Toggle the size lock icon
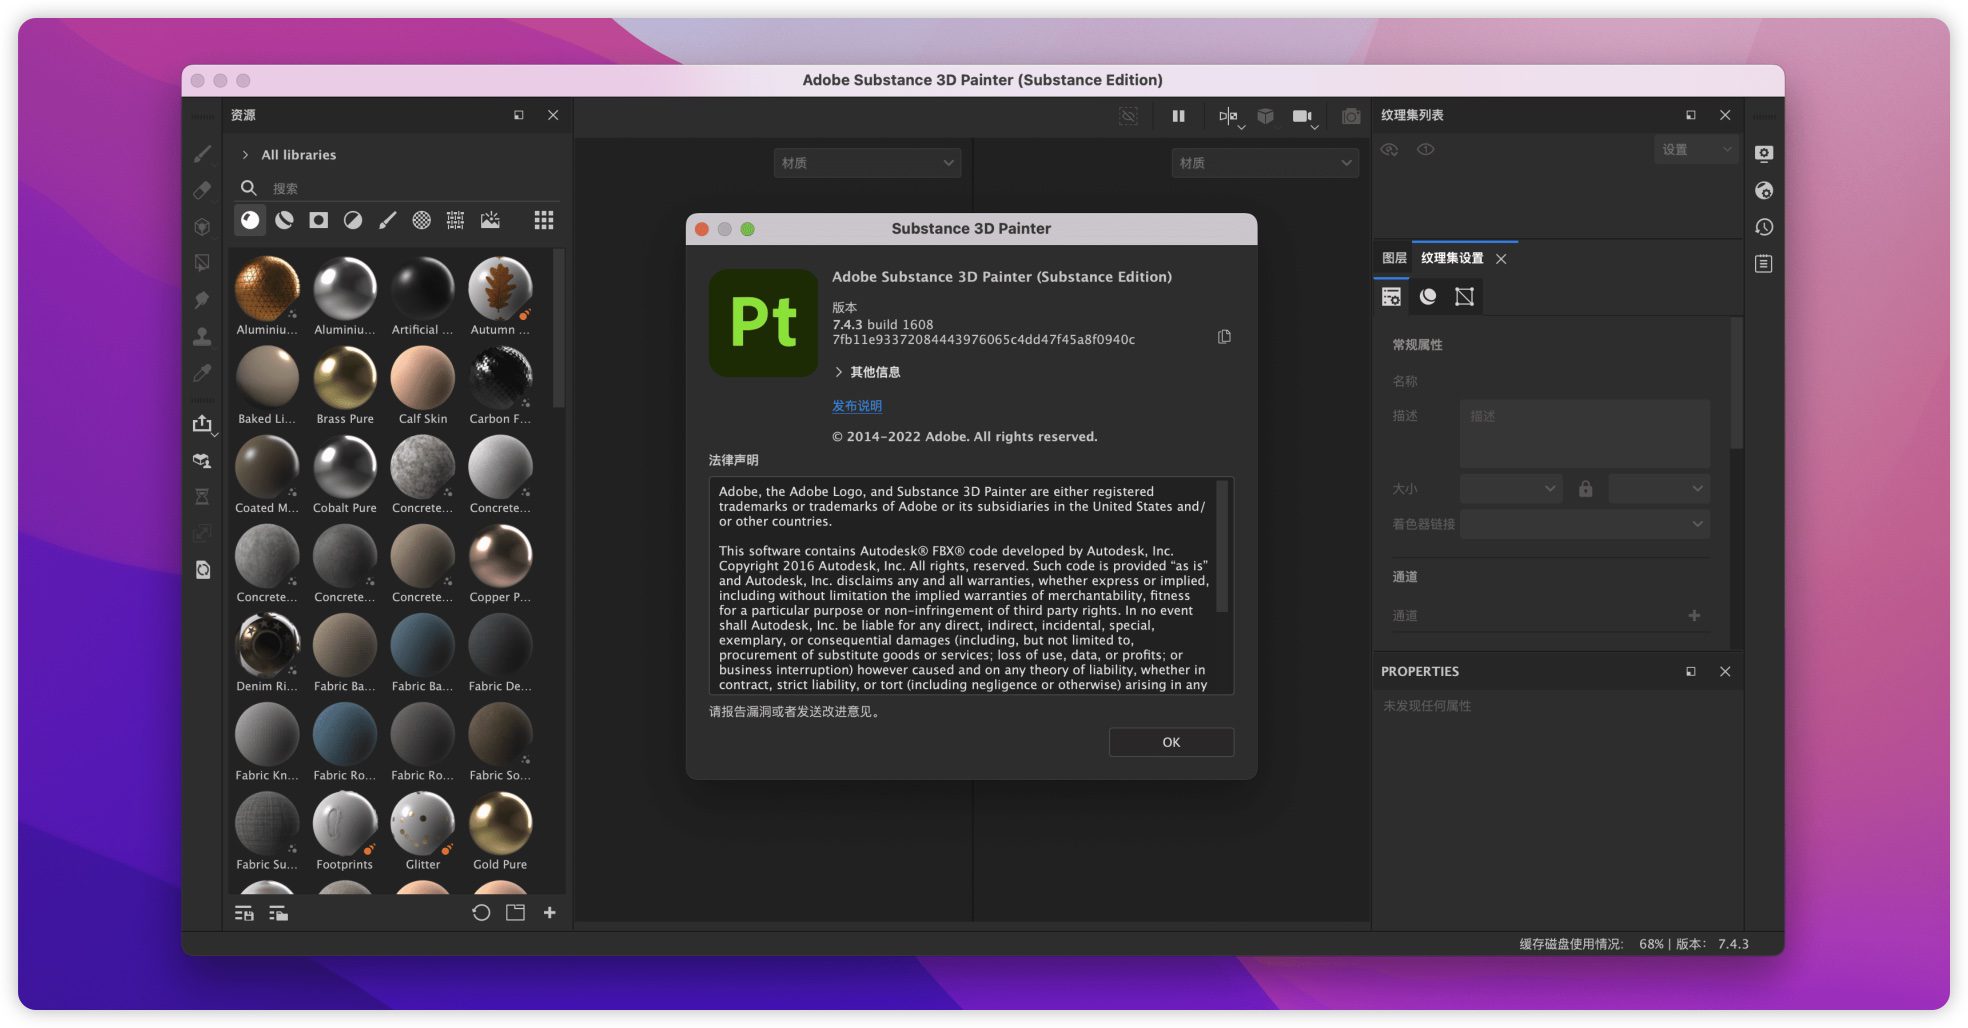 pyautogui.click(x=1585, y=489)
